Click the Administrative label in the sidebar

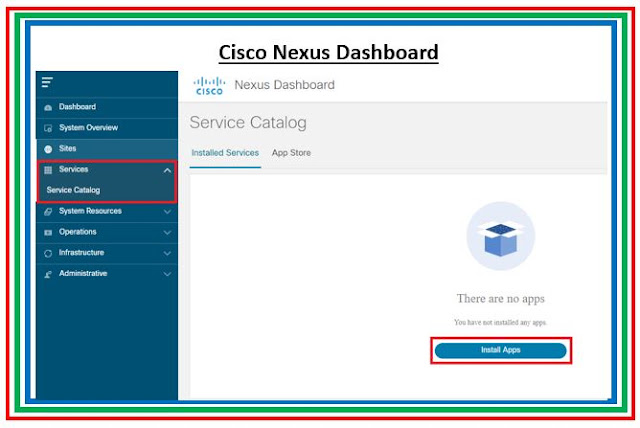(83, 273)
